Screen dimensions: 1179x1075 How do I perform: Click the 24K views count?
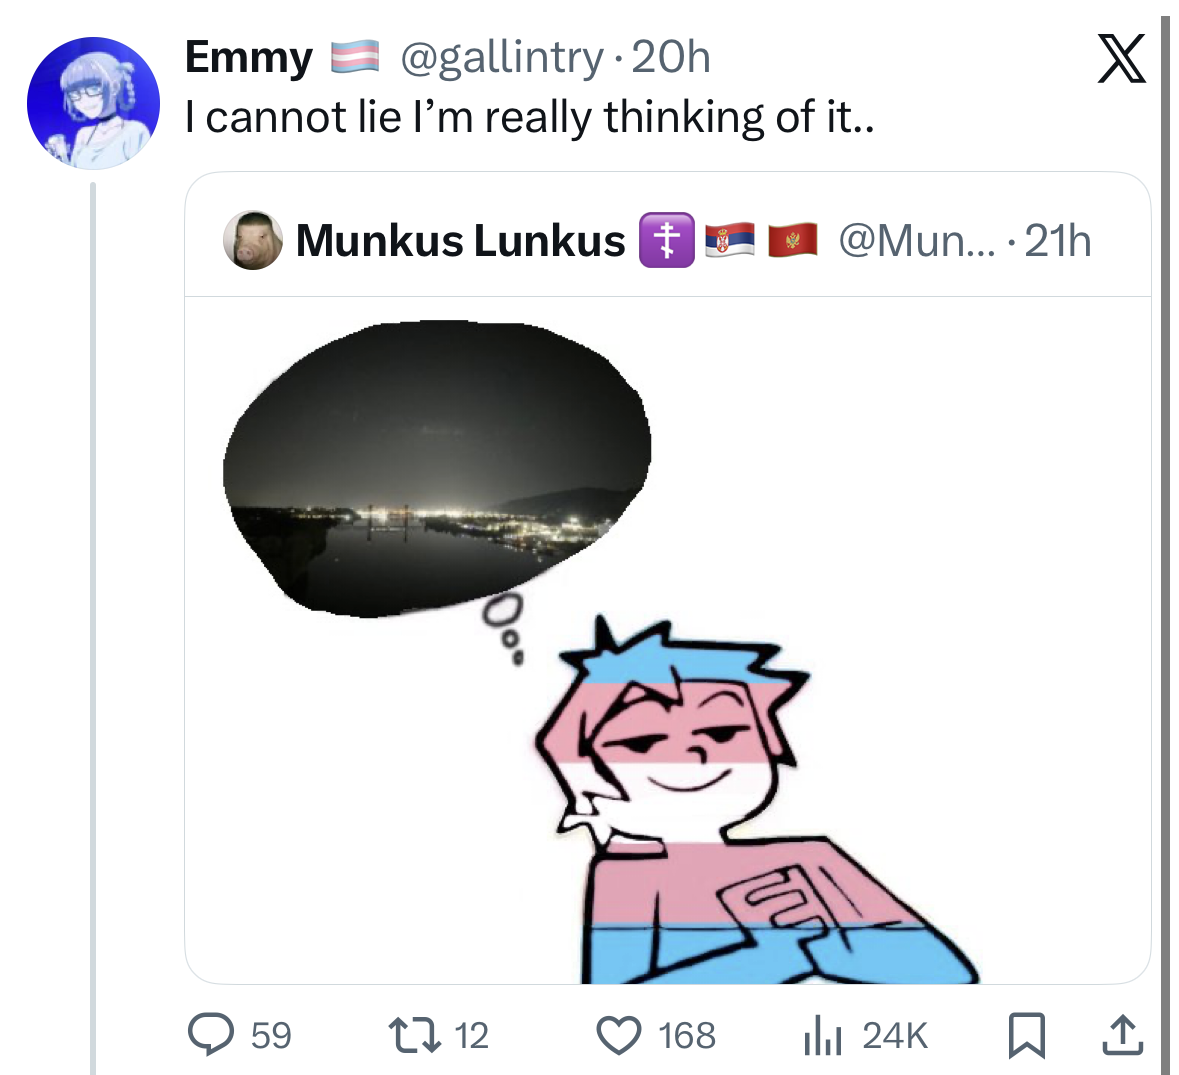pos(895,1035)
